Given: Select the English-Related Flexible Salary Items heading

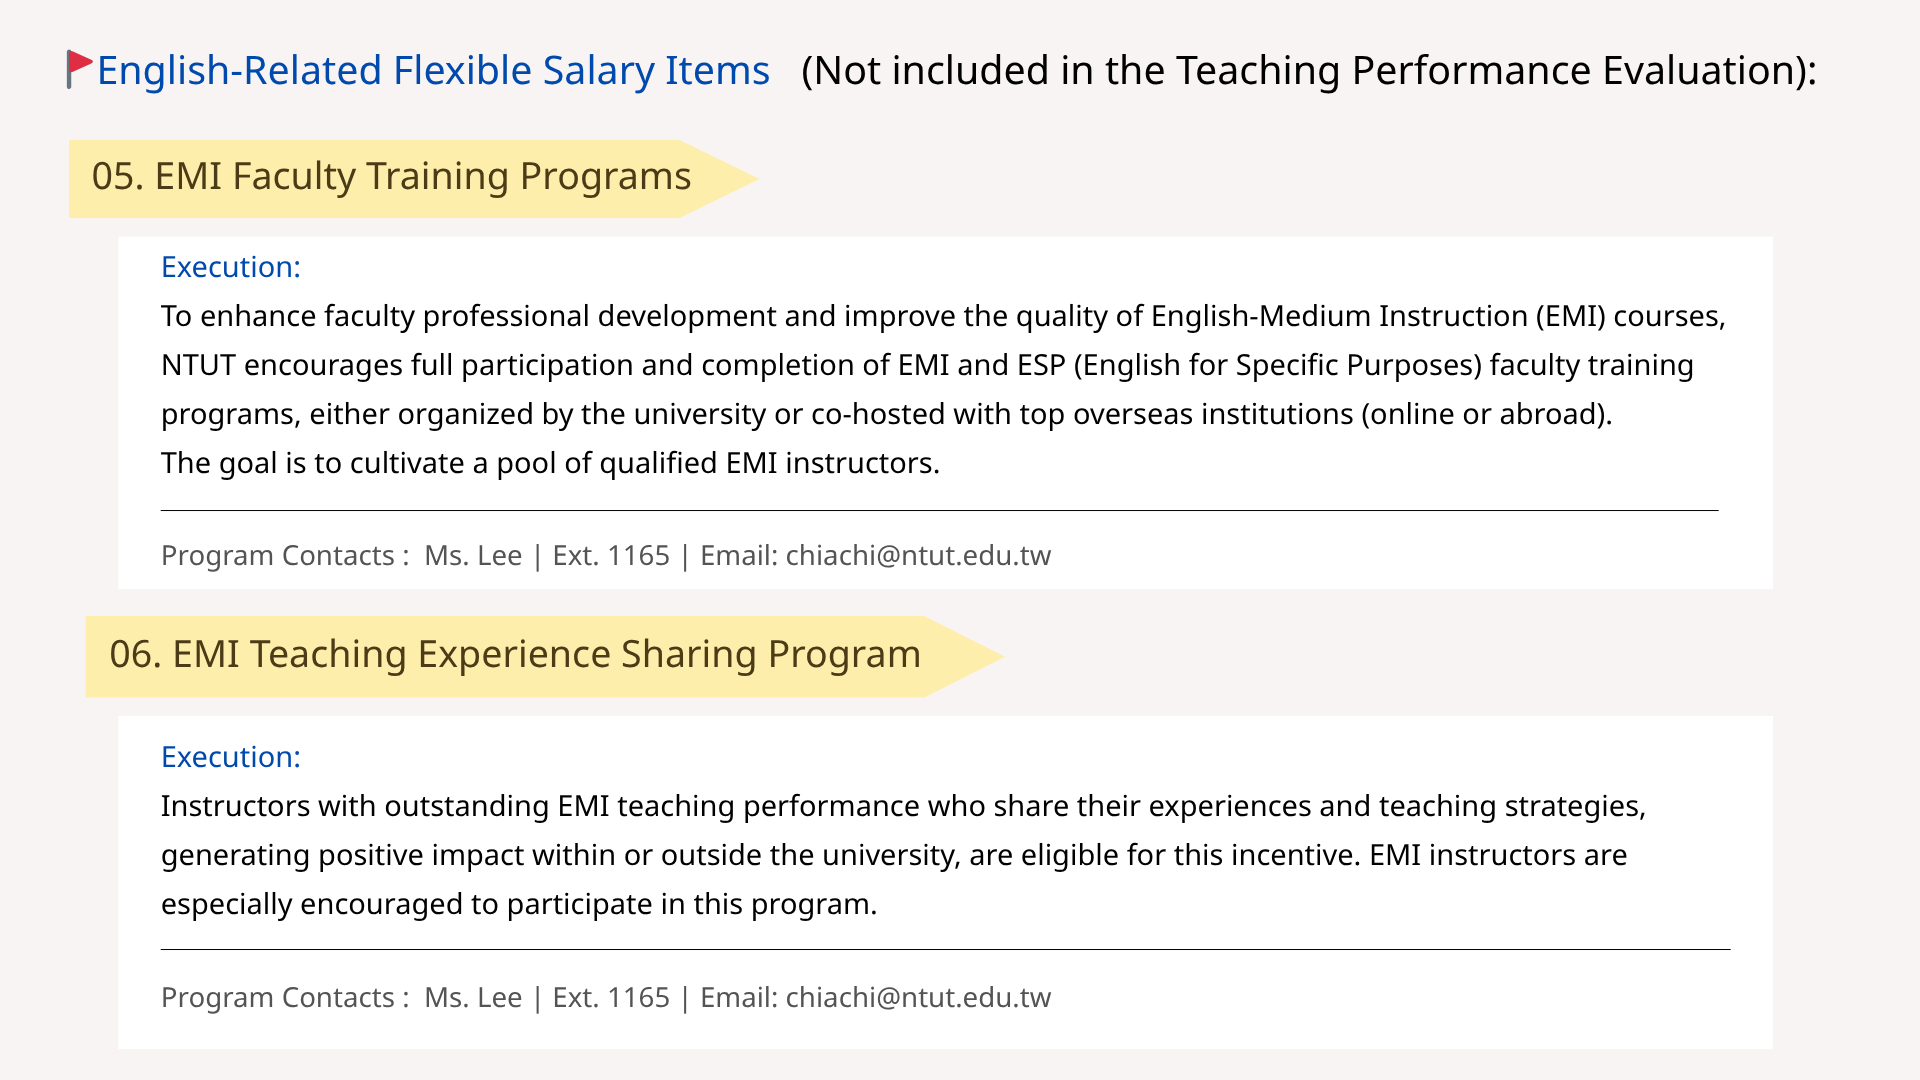Looking at the screenshot, I should tap(433, 71).
